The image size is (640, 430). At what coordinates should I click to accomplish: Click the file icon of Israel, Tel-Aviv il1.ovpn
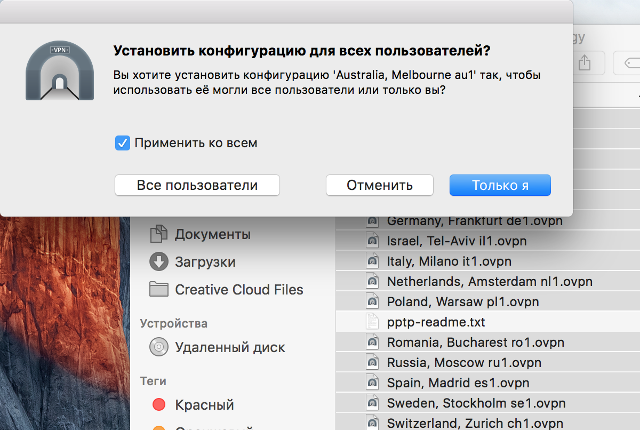[x=372, y=241]
